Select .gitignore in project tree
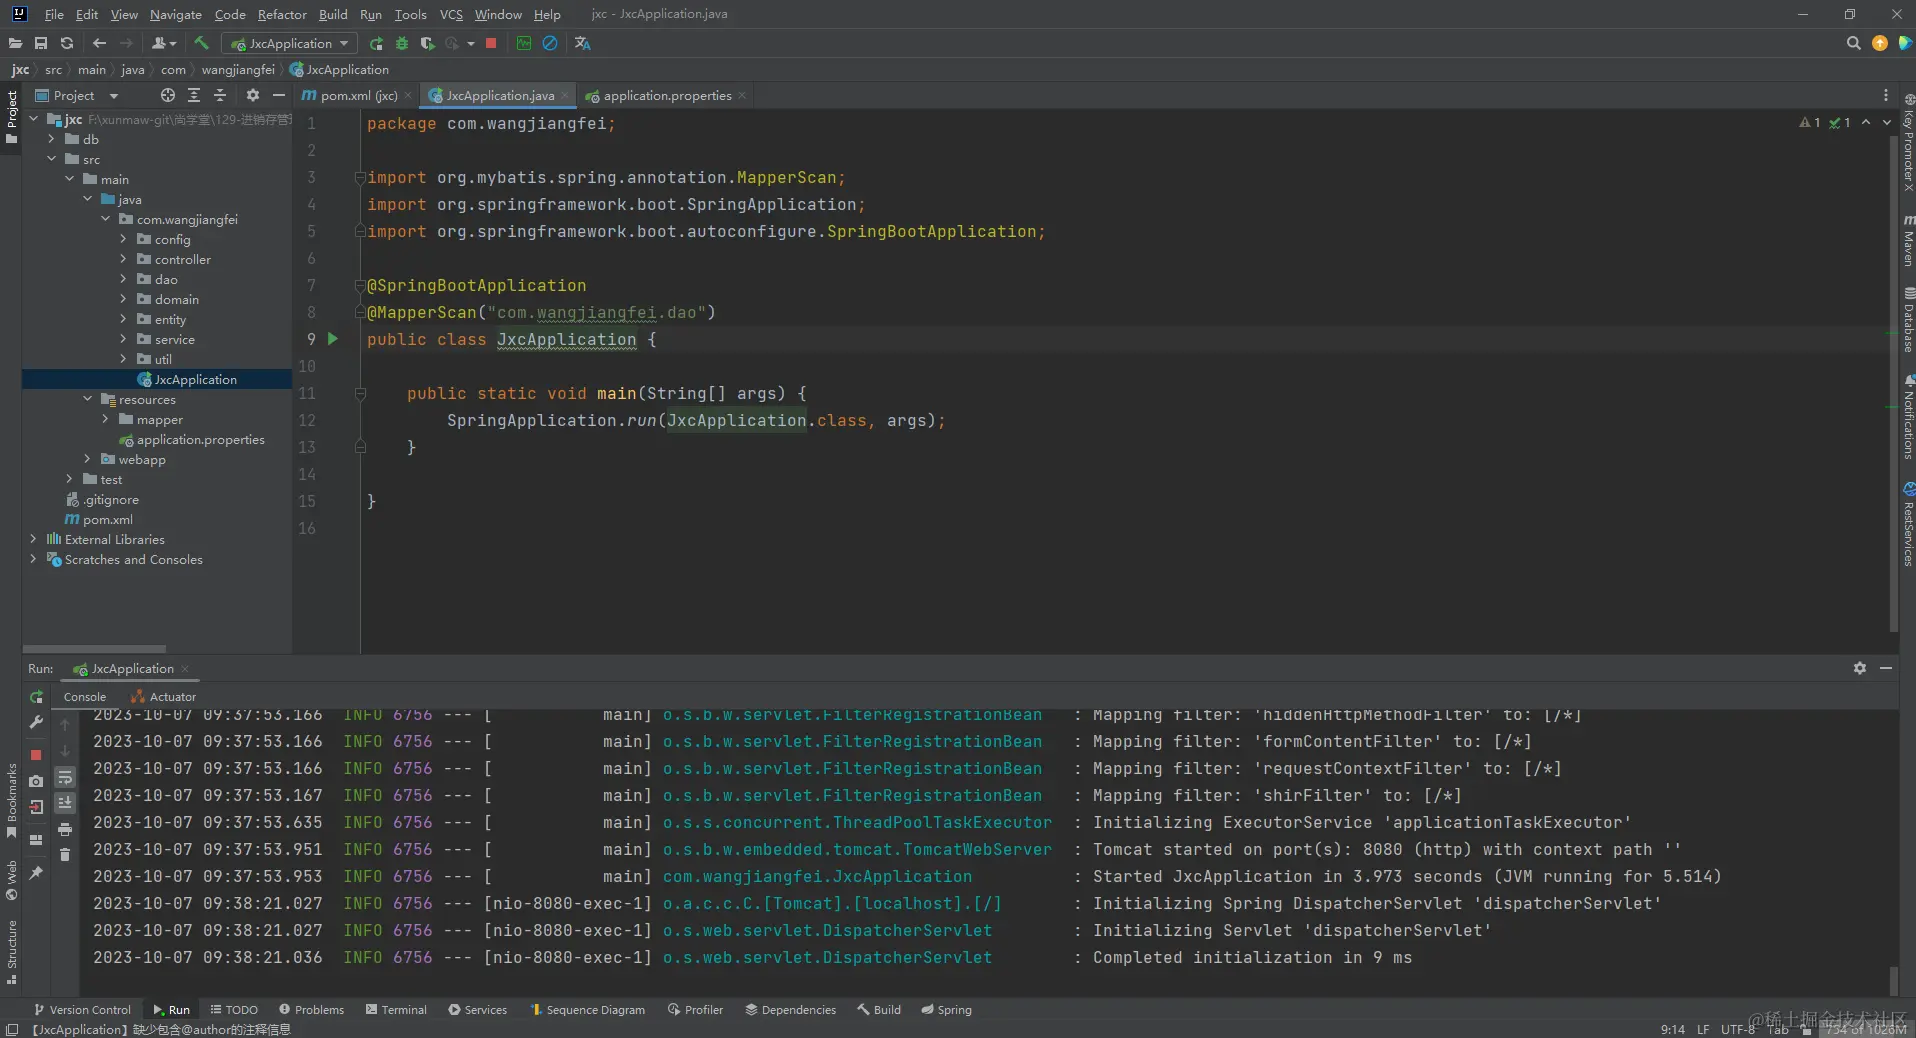 coord(110,499)
